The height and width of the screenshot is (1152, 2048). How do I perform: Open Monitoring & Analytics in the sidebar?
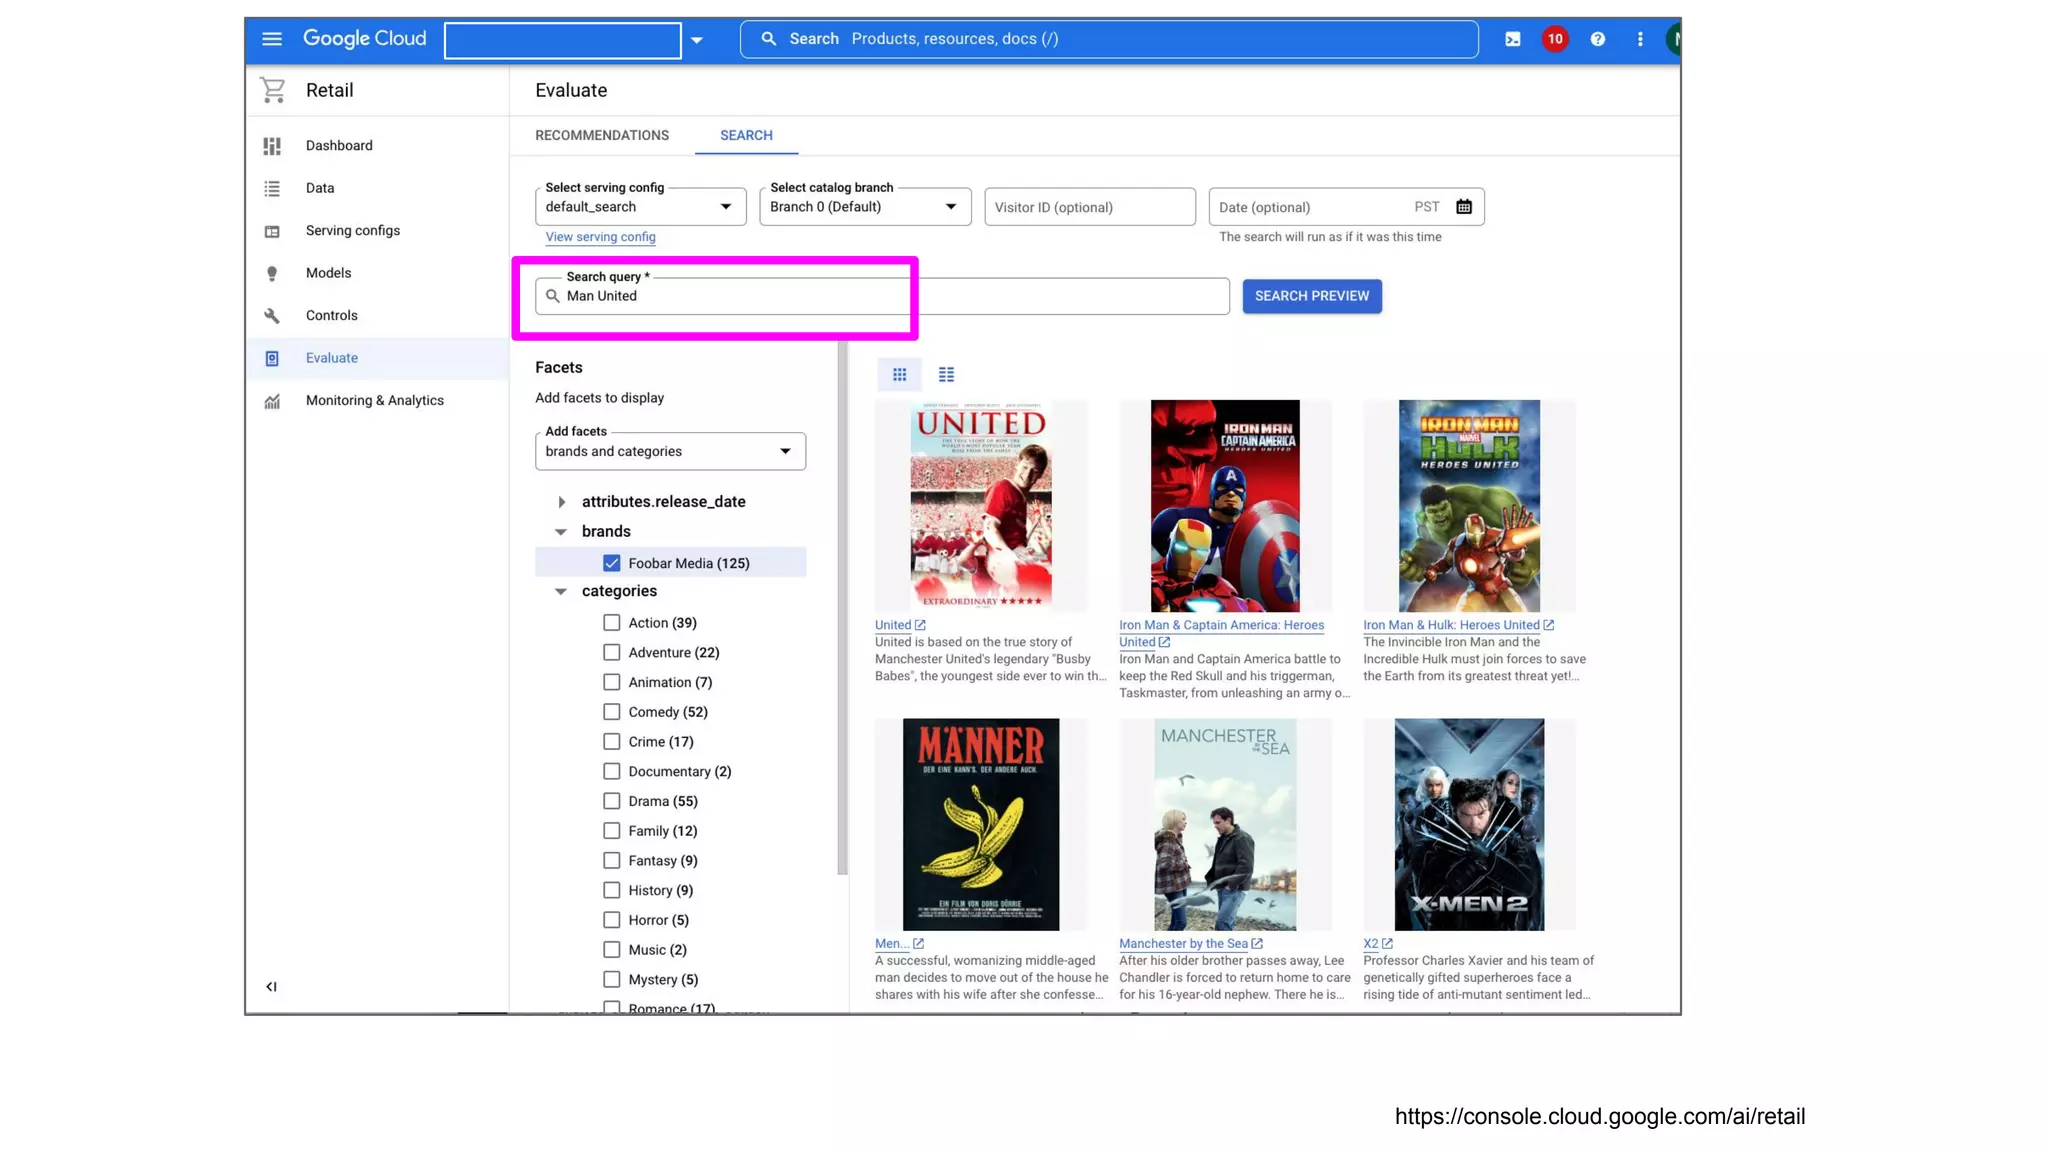pos(375,401)
